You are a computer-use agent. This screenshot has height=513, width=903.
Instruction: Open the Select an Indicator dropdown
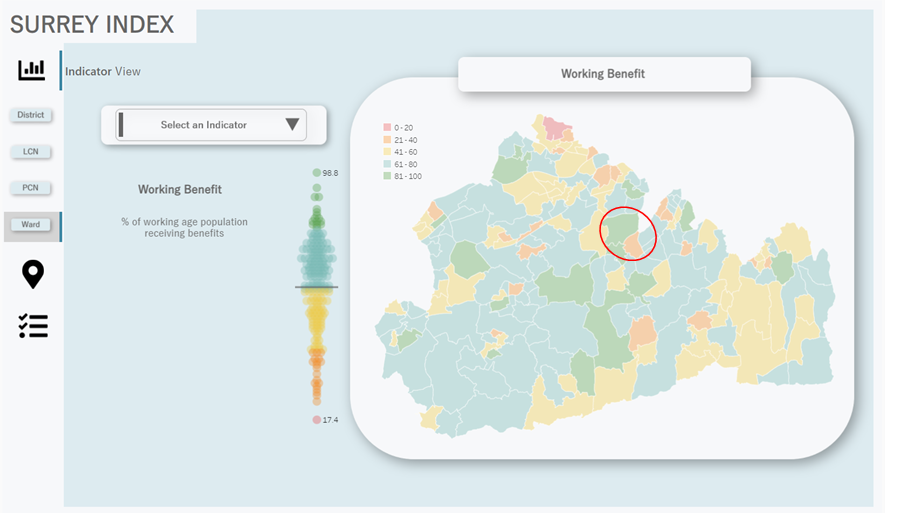tap(211, 124)
